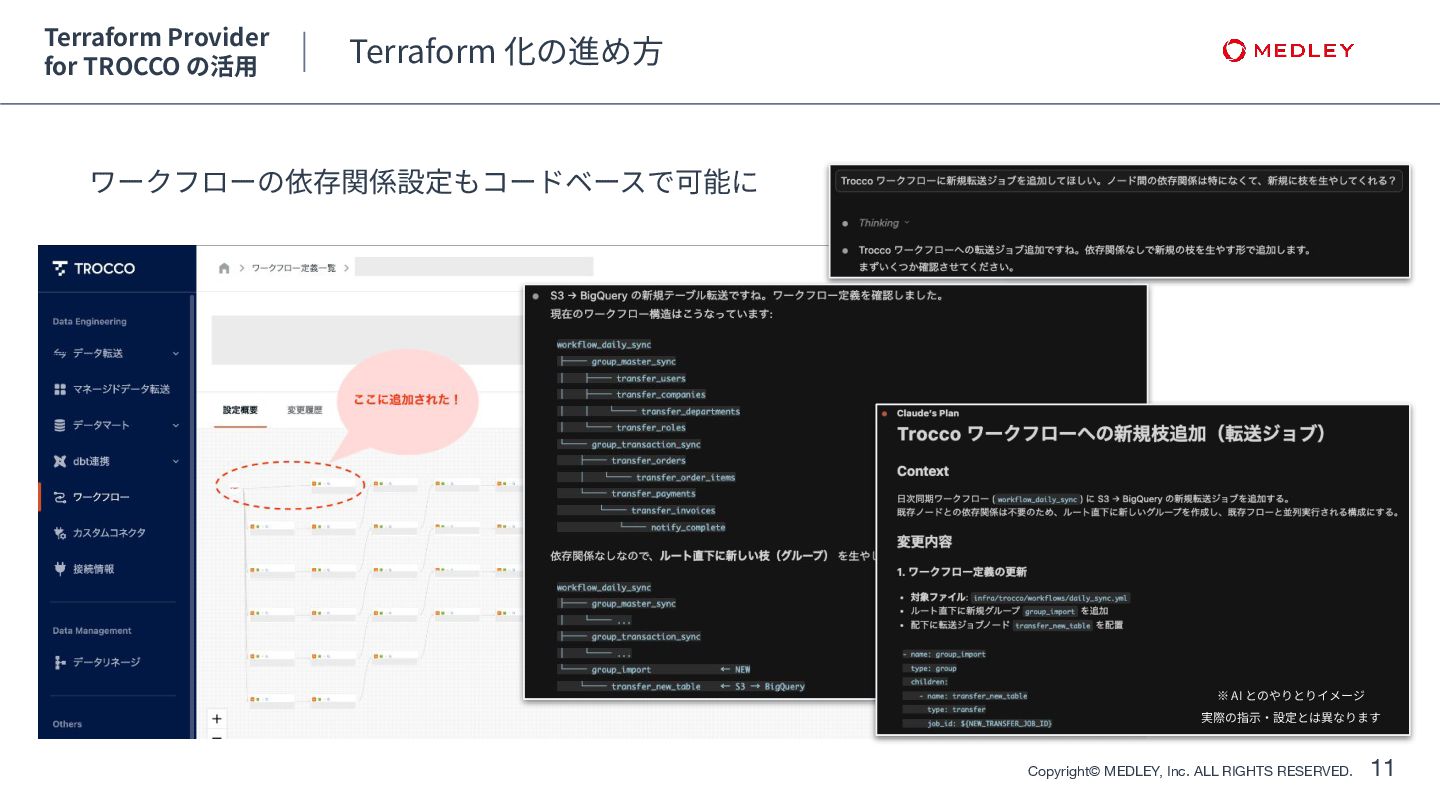The height and width of the screenshot is (810, 1440).
Task: Expand the データ転送 chevron
Action: pos(175,353)
